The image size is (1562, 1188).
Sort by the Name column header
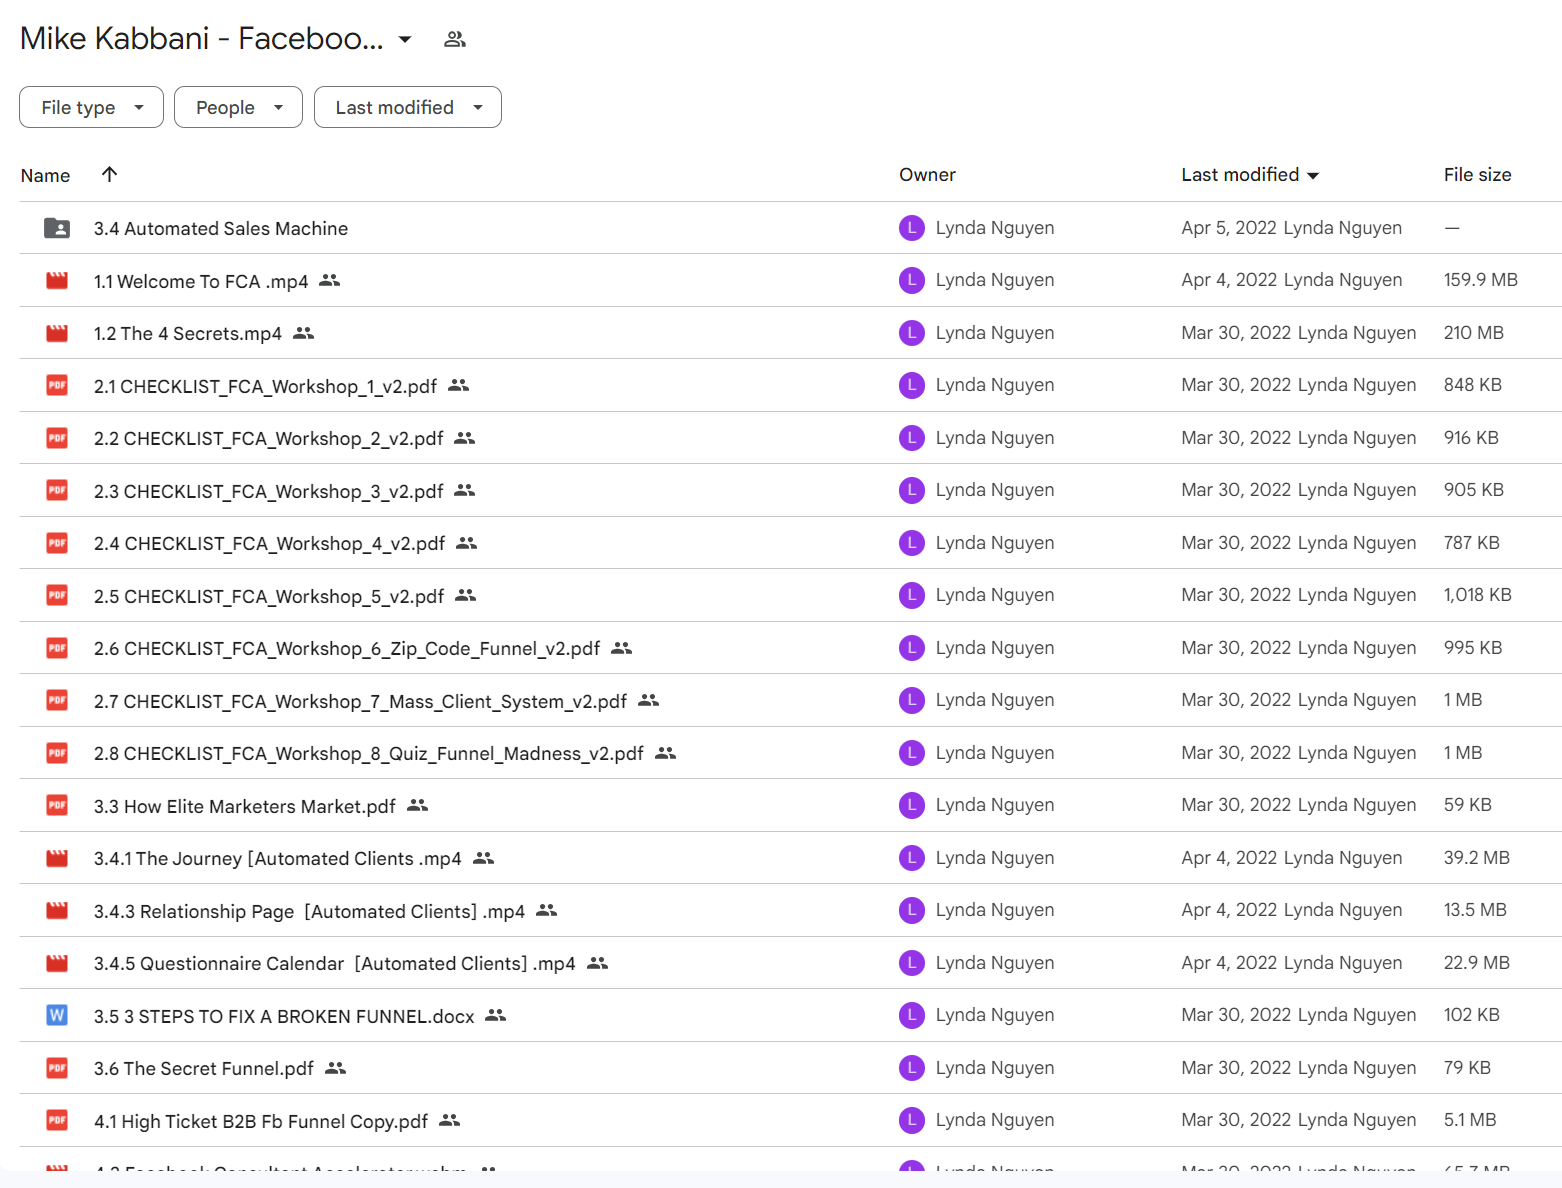(46, 175)
